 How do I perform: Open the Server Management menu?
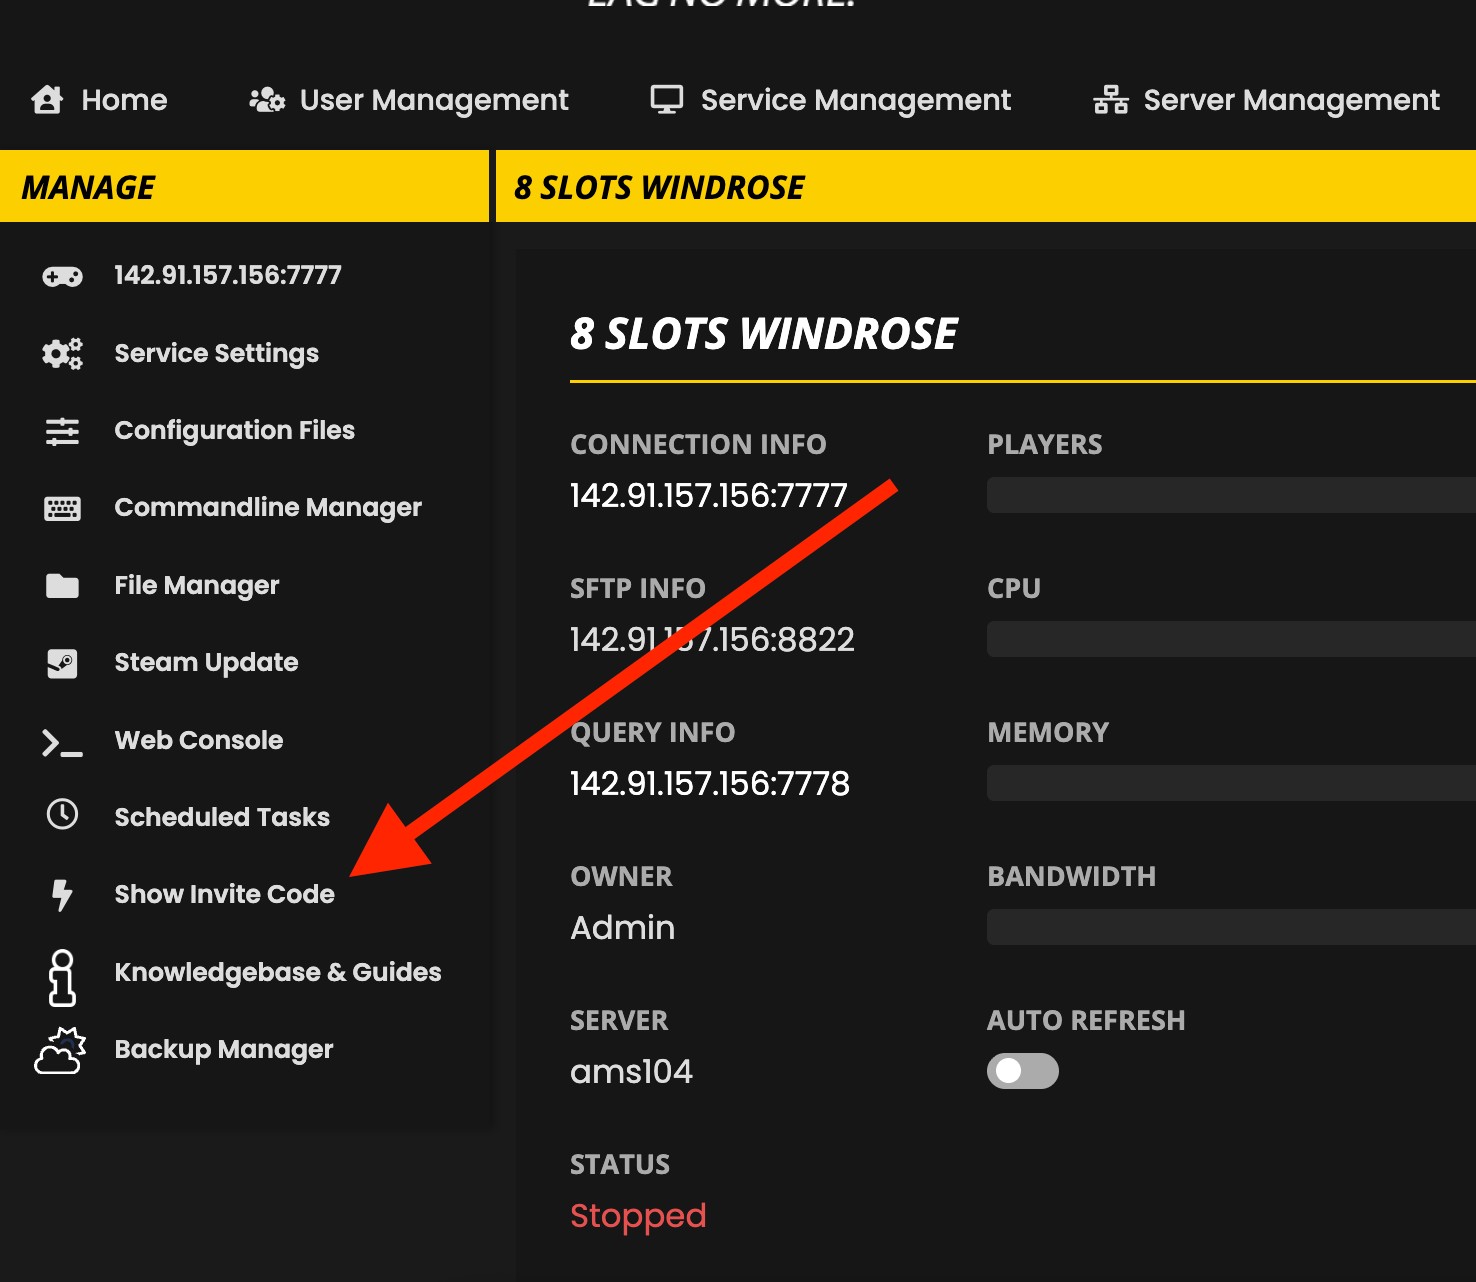coord(1266,100)
